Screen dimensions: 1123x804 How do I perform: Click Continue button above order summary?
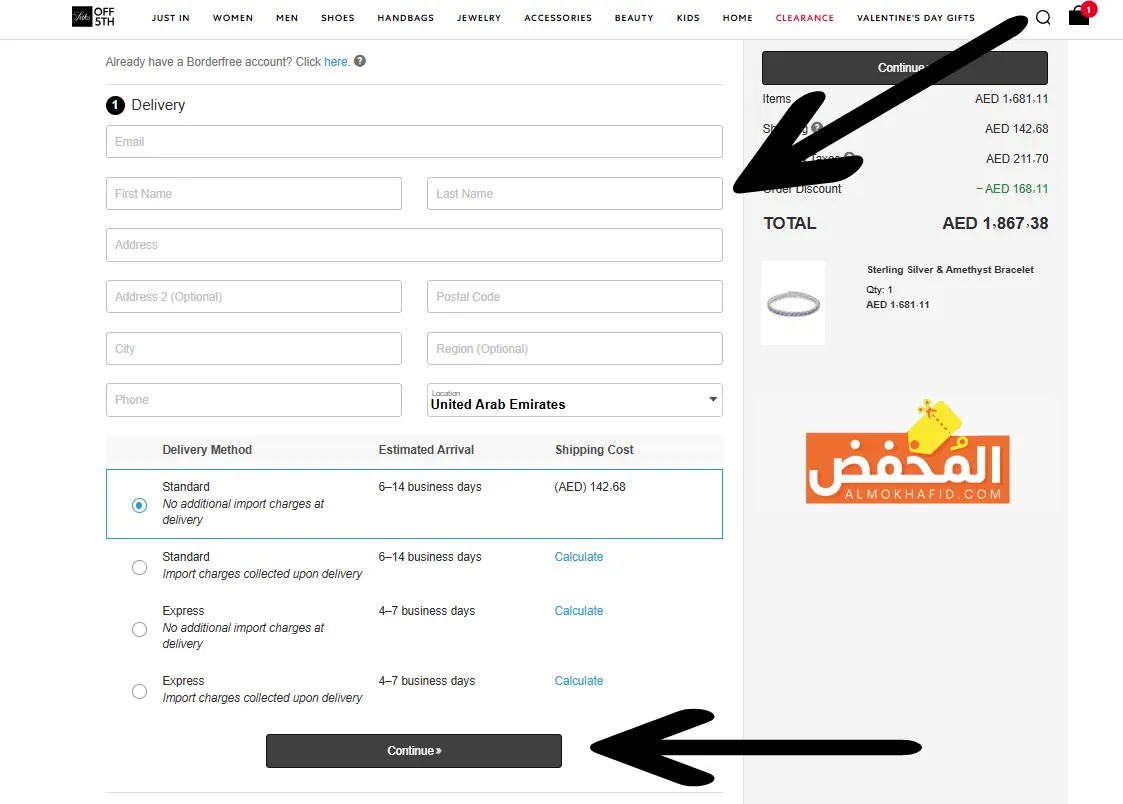tap(905, 68)
